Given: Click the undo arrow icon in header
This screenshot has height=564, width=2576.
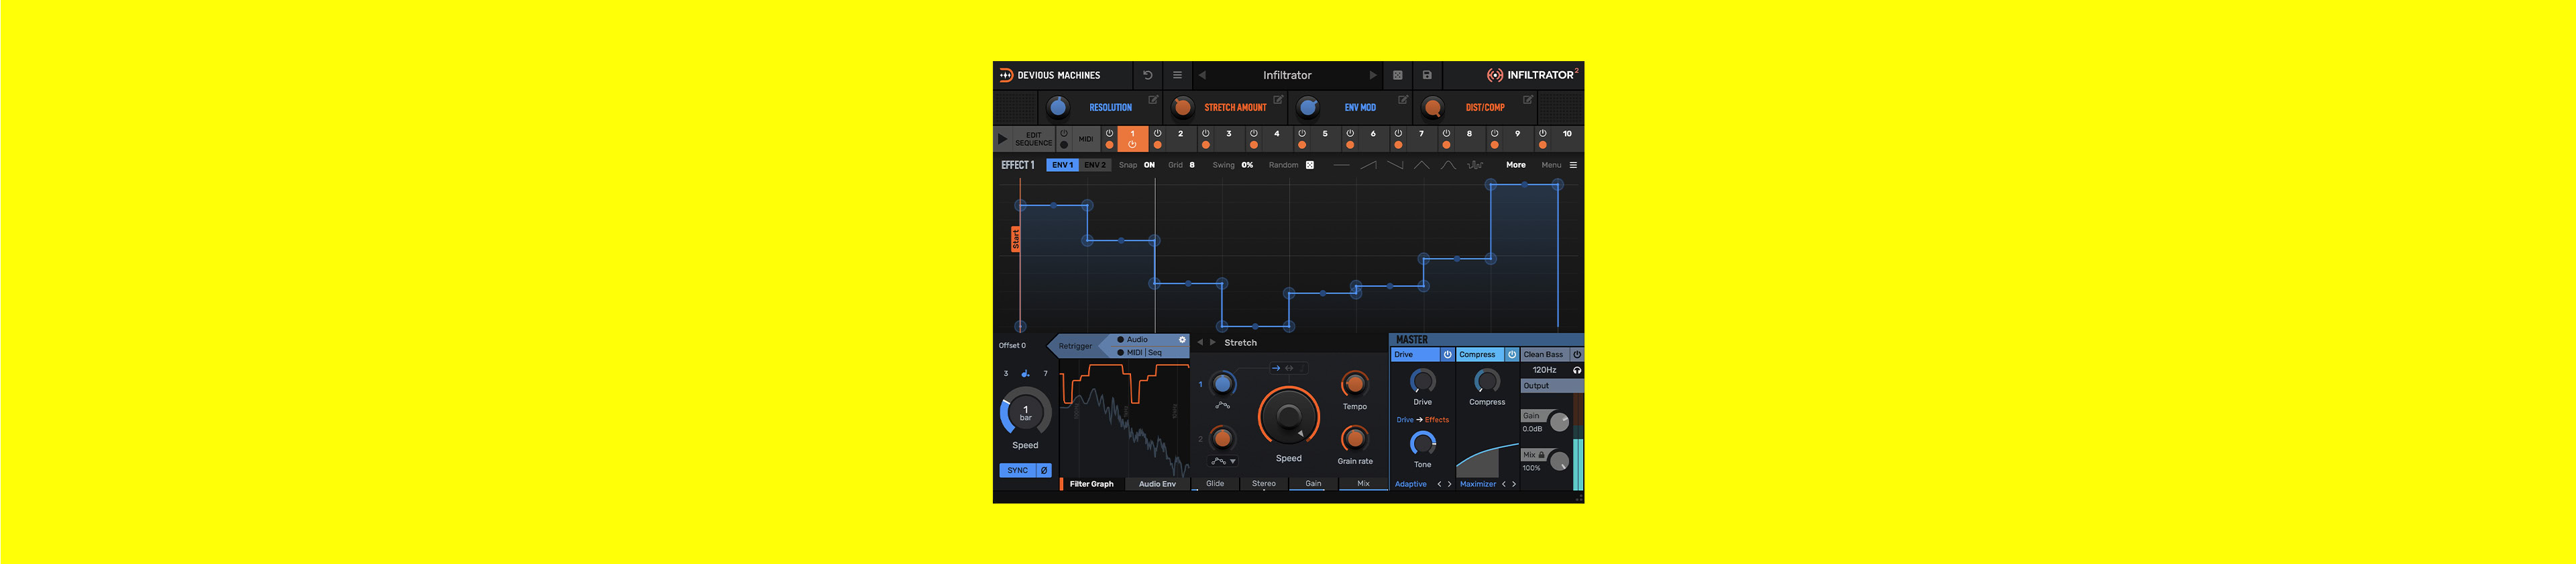Looking at the screenshot, I should click(x=1147, y=75).
